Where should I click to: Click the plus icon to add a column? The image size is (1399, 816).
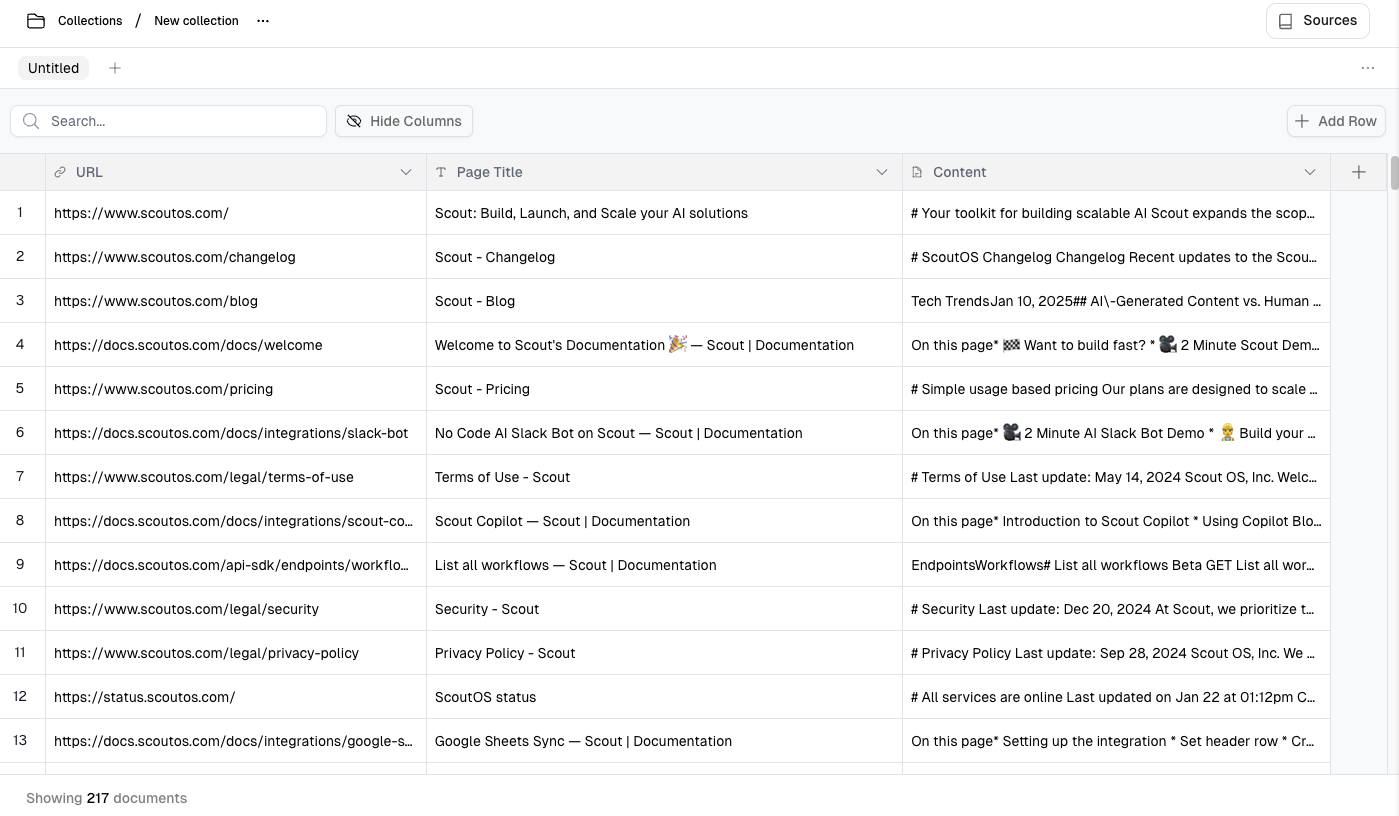point(1358,172)
